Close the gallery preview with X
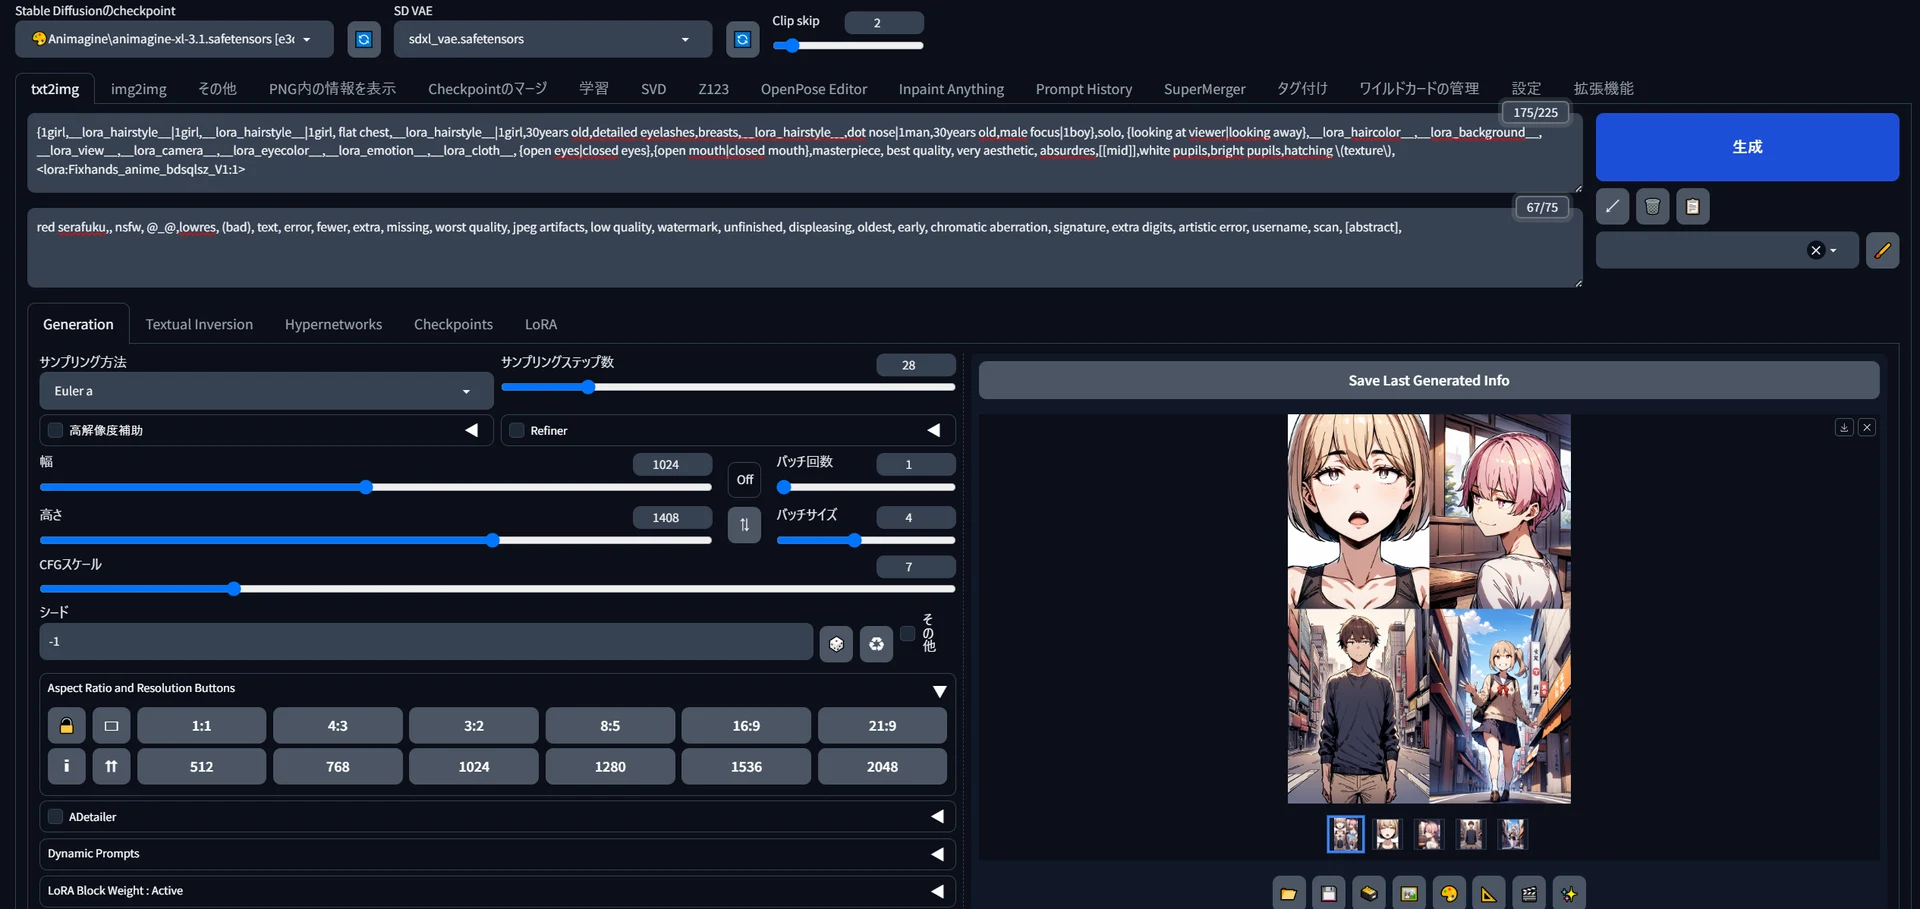This screenshot has height=909, width=1920. coord(1866,427)
